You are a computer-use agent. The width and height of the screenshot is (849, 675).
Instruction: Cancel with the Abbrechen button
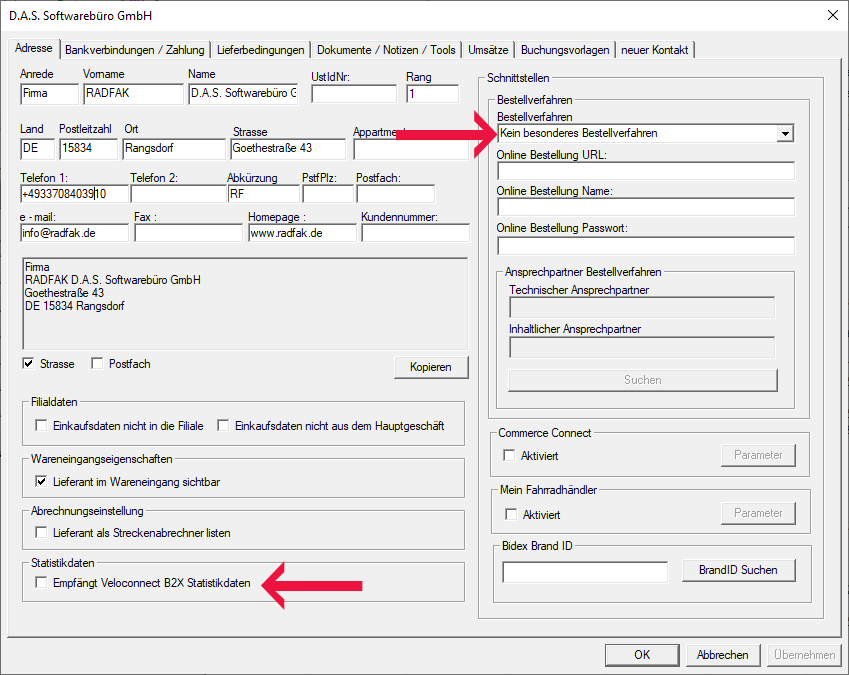(x=722, y=655)
